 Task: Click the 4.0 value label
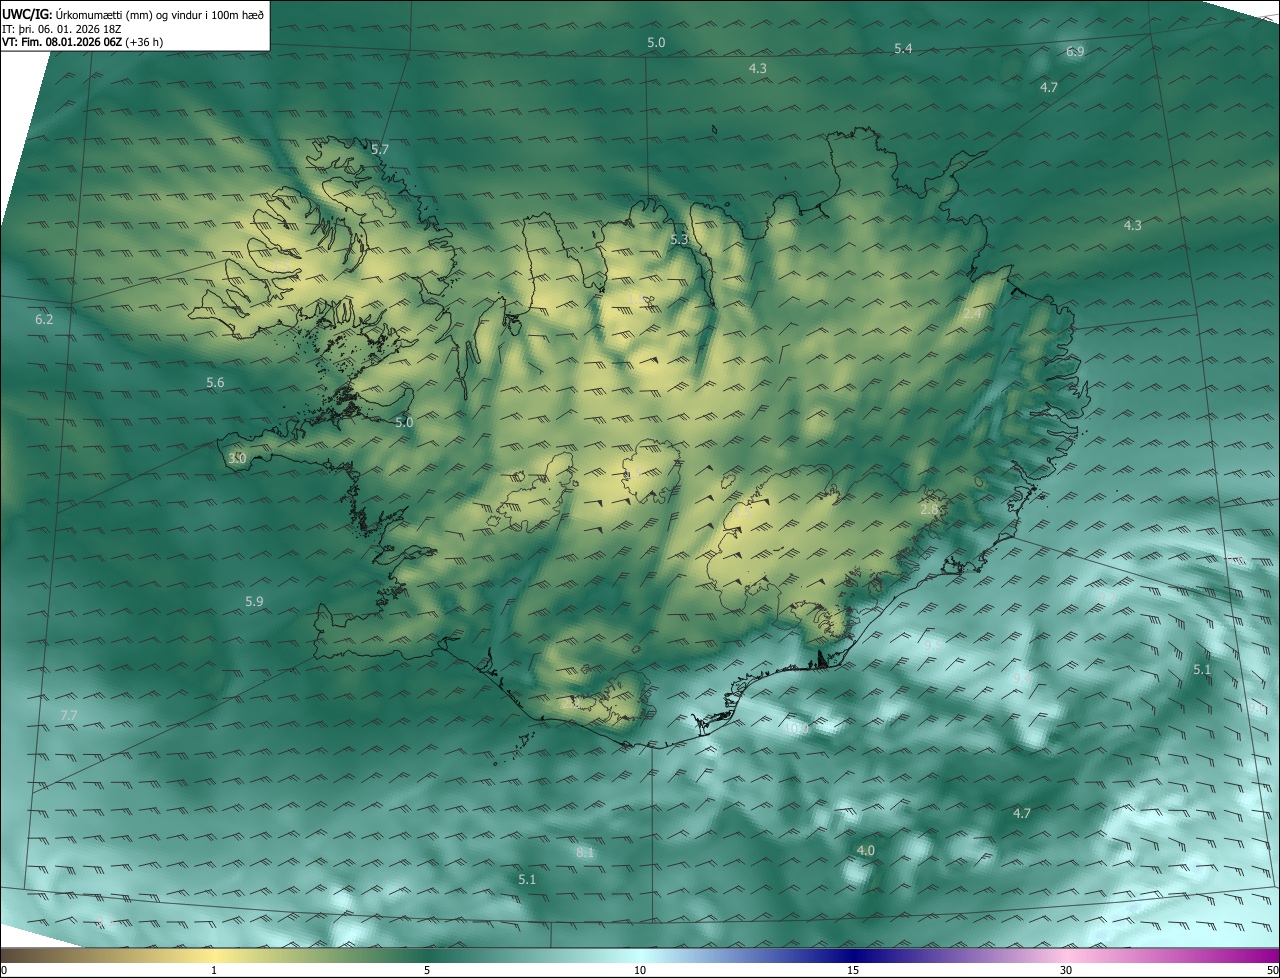point(866,850)
